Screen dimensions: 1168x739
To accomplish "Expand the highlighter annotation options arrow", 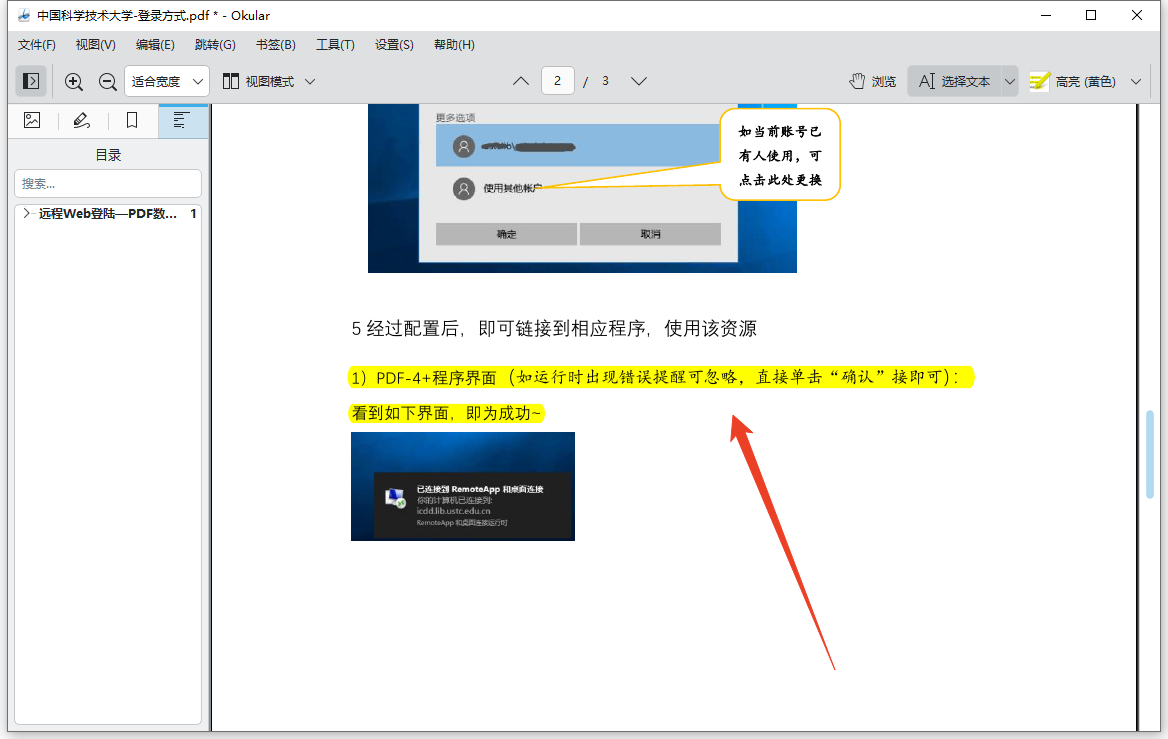I will tap(1135, 81).
